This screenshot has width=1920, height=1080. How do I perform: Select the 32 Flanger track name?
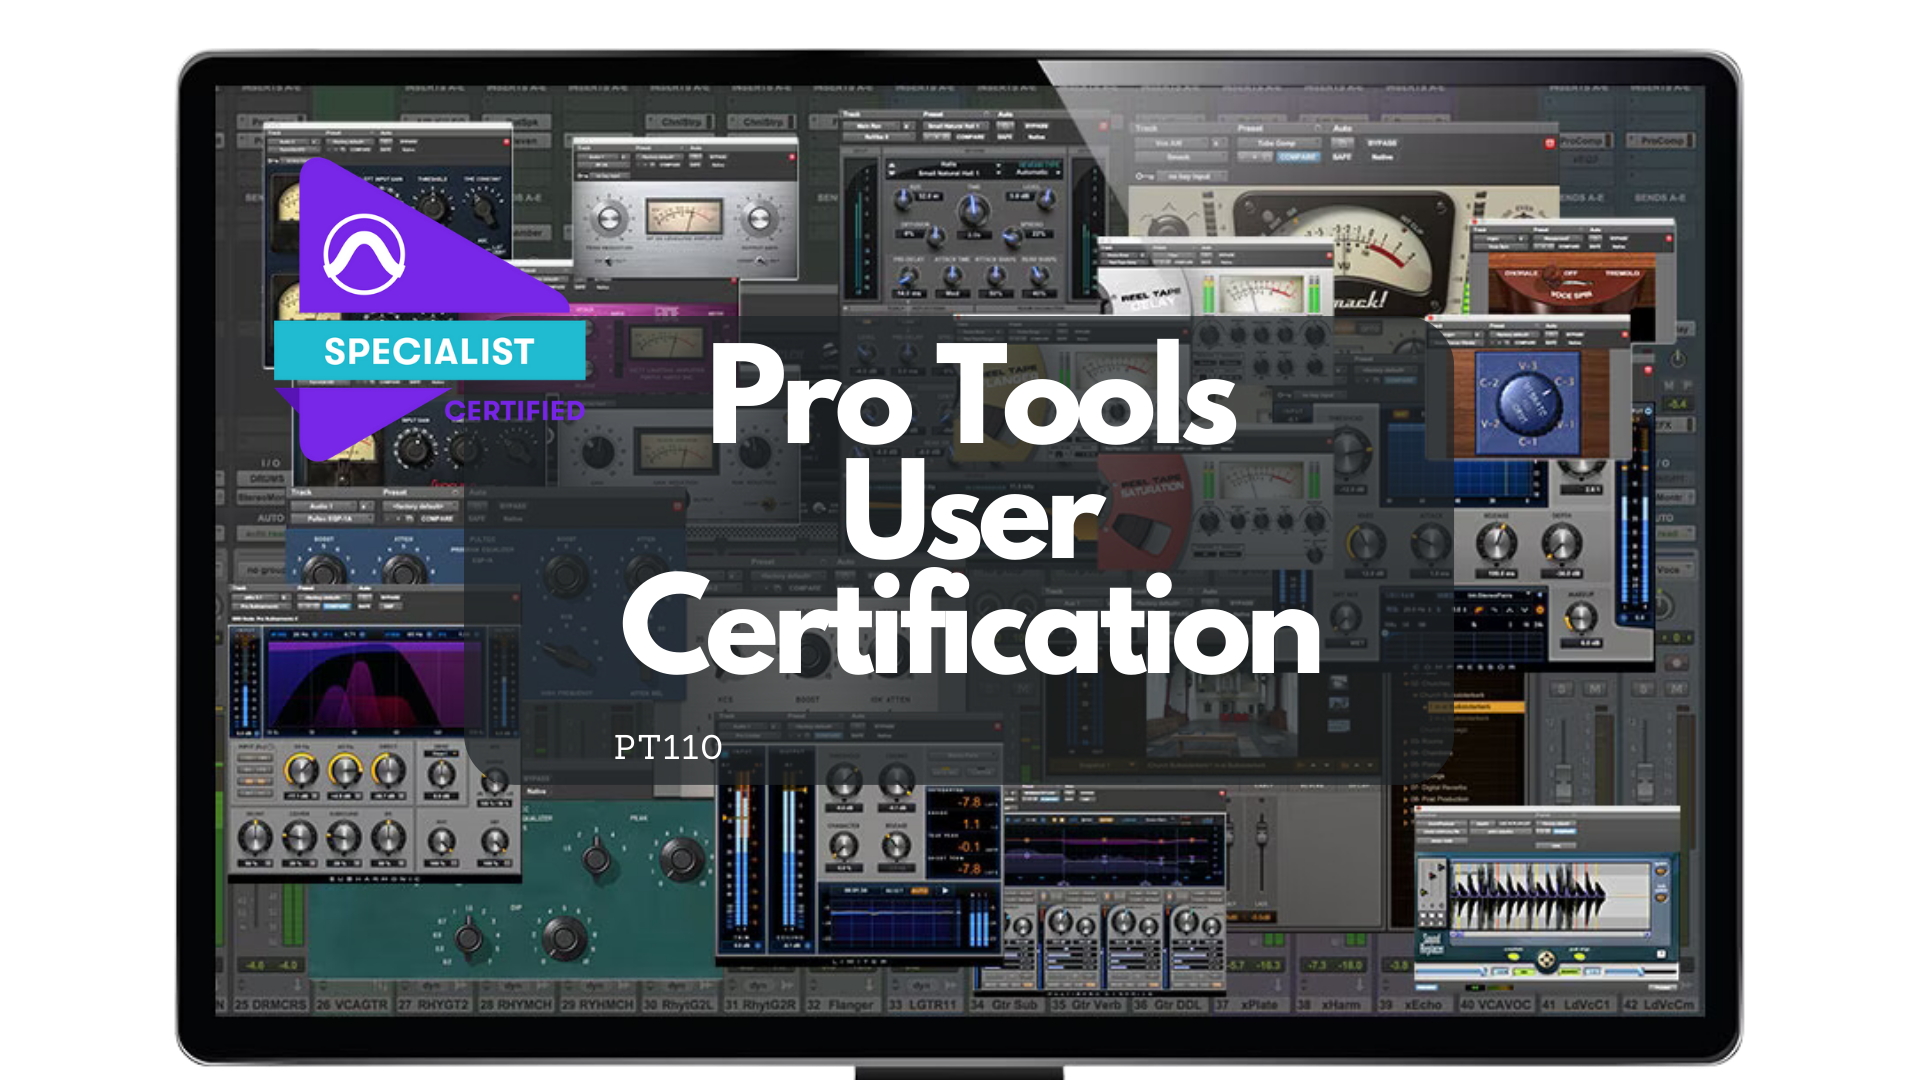840,1004
